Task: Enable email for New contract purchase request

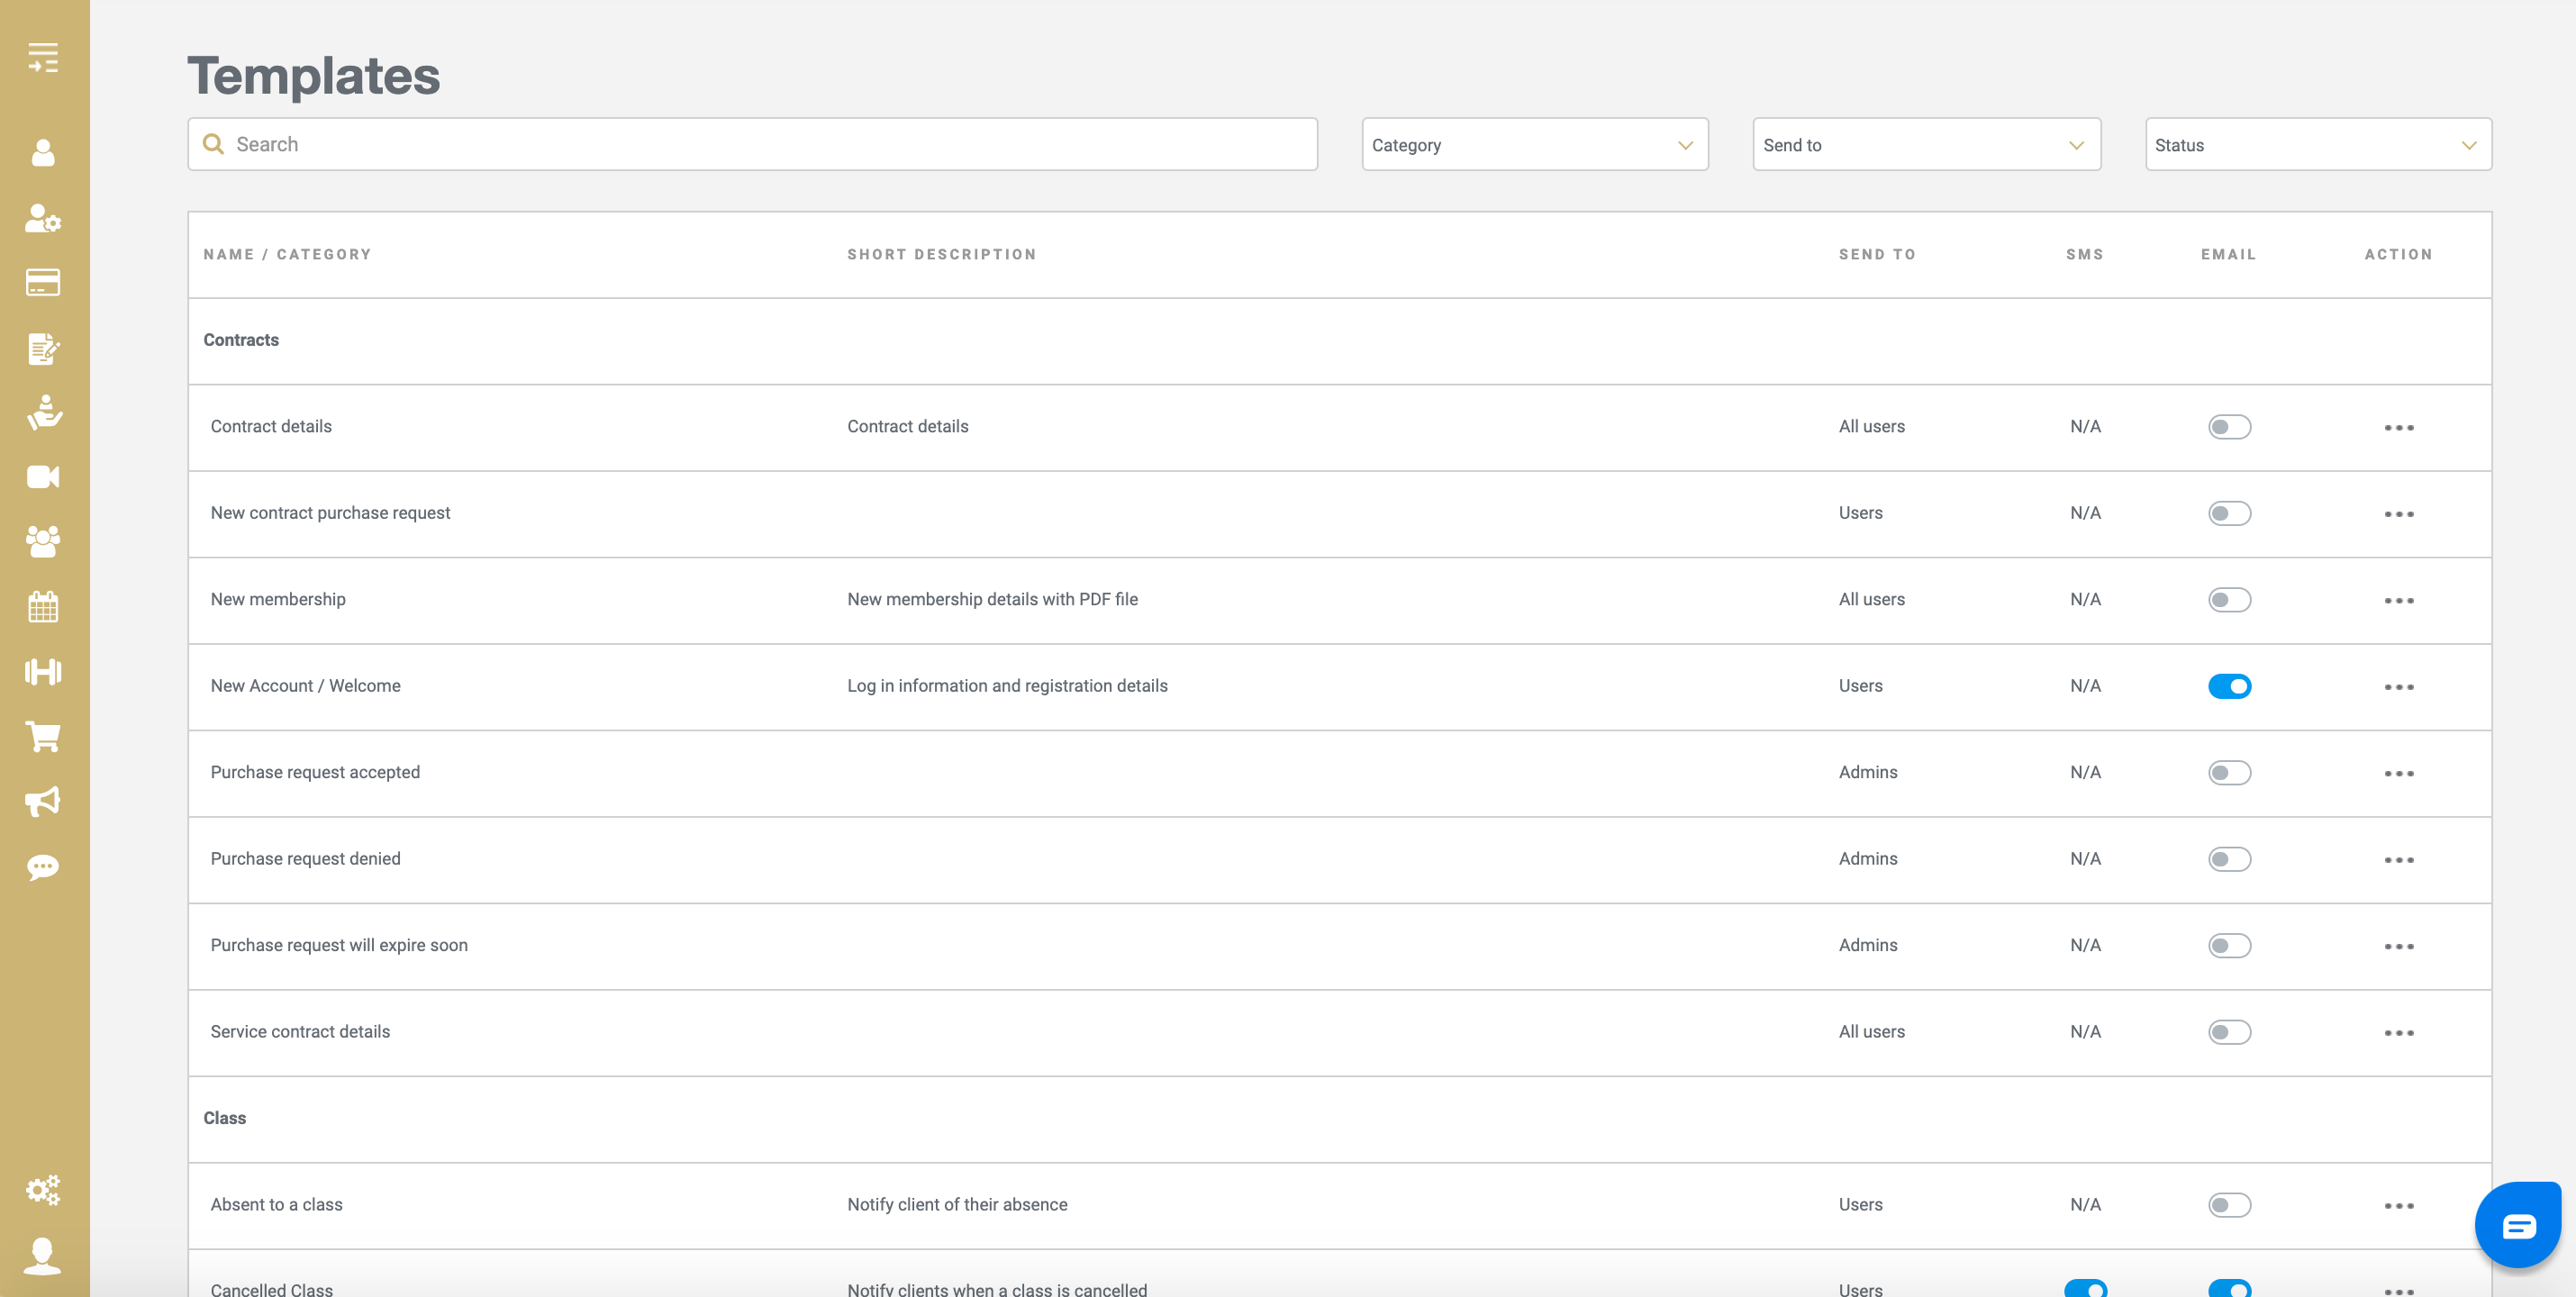Action: point(2229,513)
